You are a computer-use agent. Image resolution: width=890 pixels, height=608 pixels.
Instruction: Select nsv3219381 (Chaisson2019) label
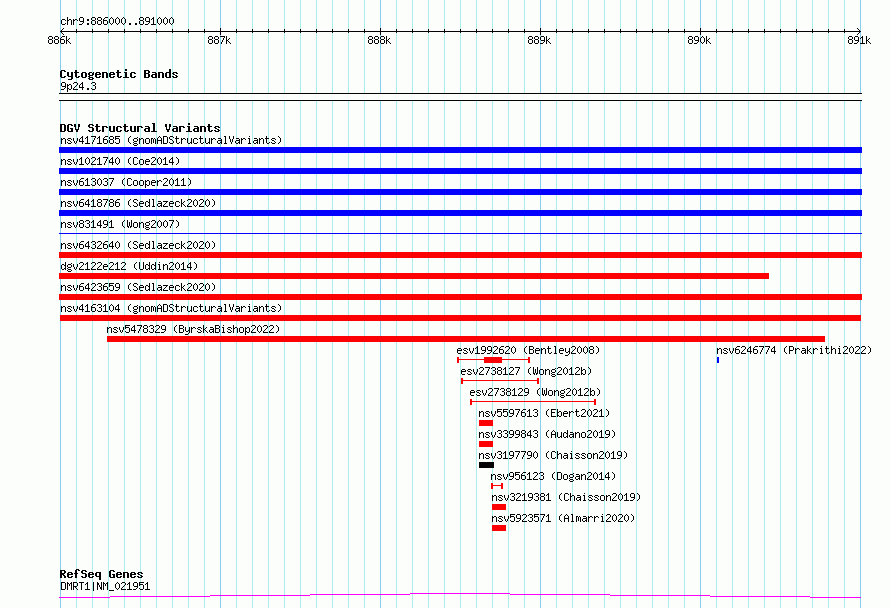[x=566, y=497]
